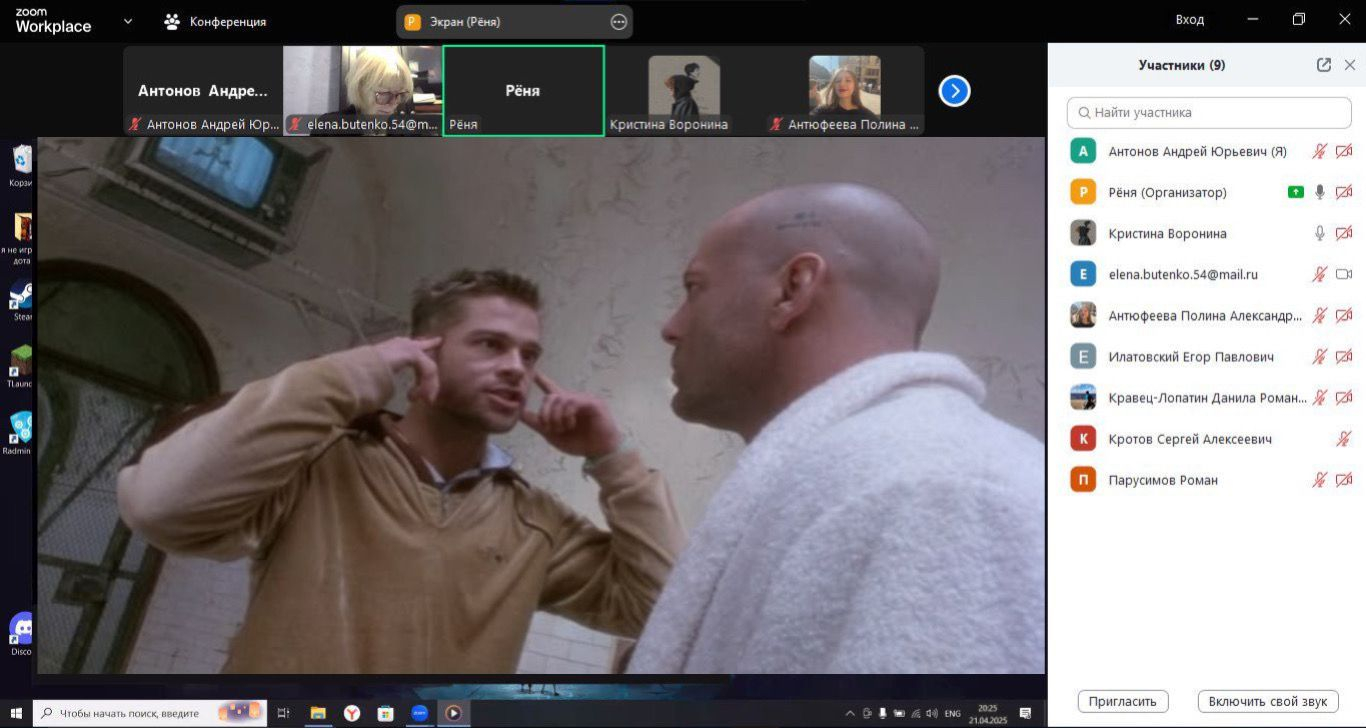This screenshot has height=728, width=1366.
Task: Click the Вход sign-in link
Action: (1190, 20)
